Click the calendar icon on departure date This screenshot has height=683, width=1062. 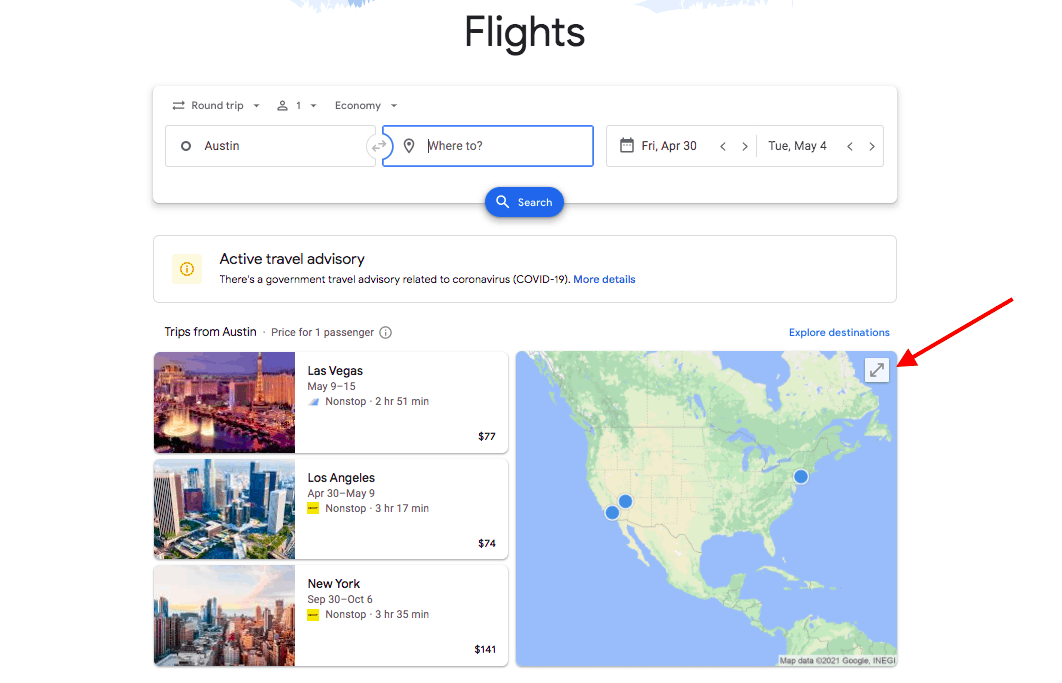pos(625,145)
